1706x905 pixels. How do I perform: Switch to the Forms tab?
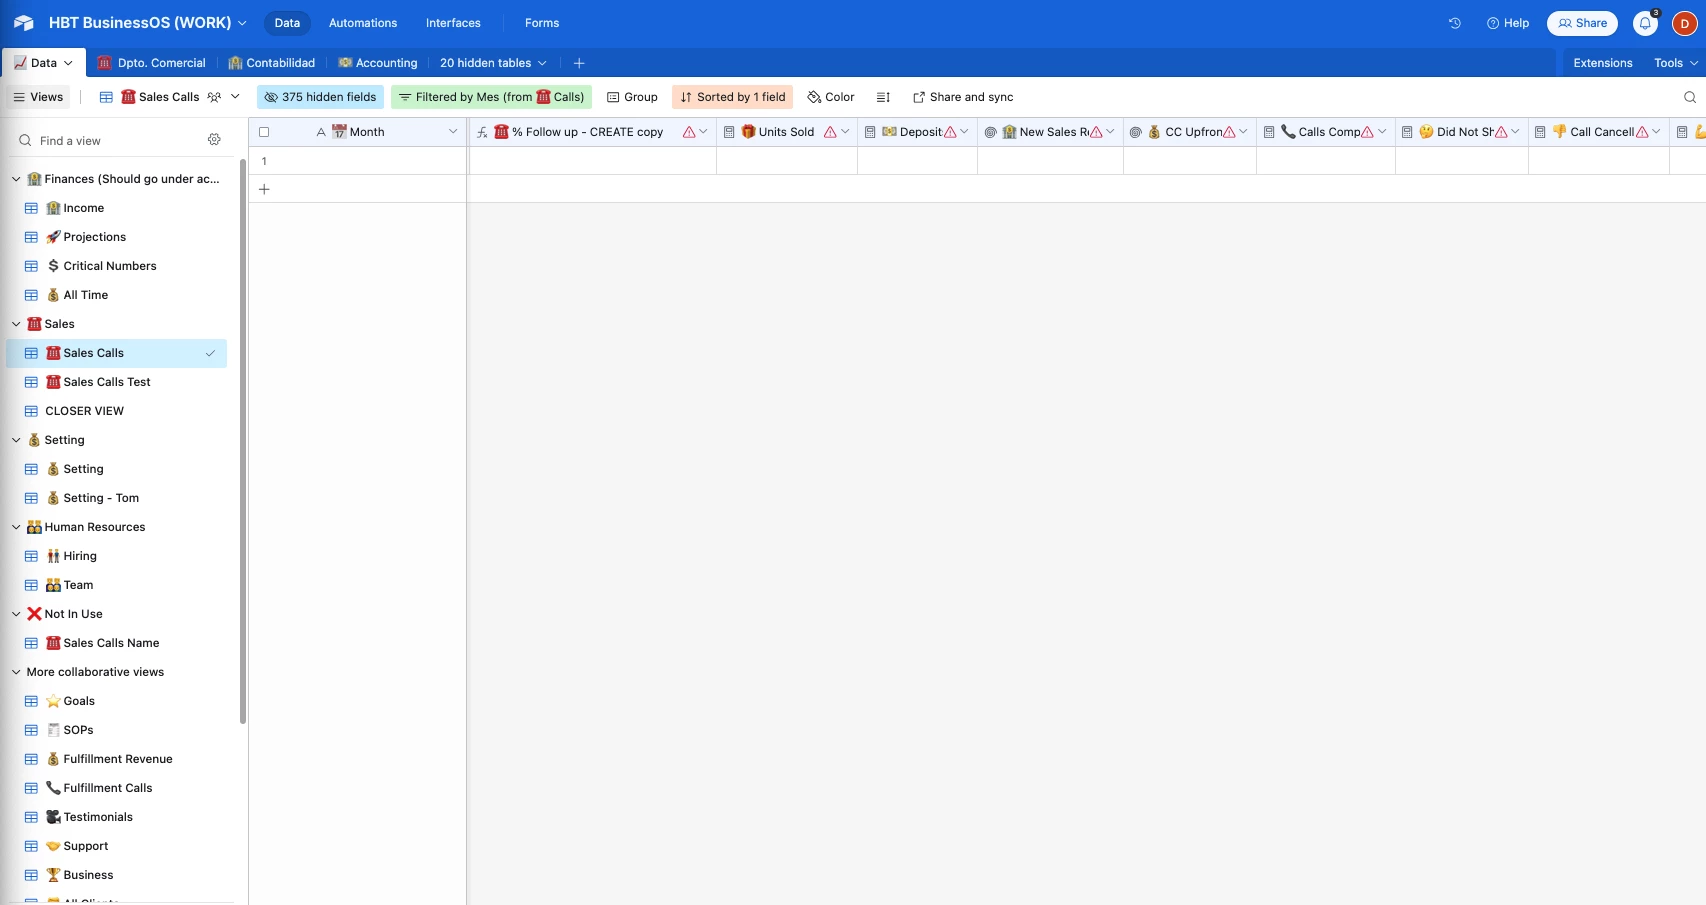(542, 23)
